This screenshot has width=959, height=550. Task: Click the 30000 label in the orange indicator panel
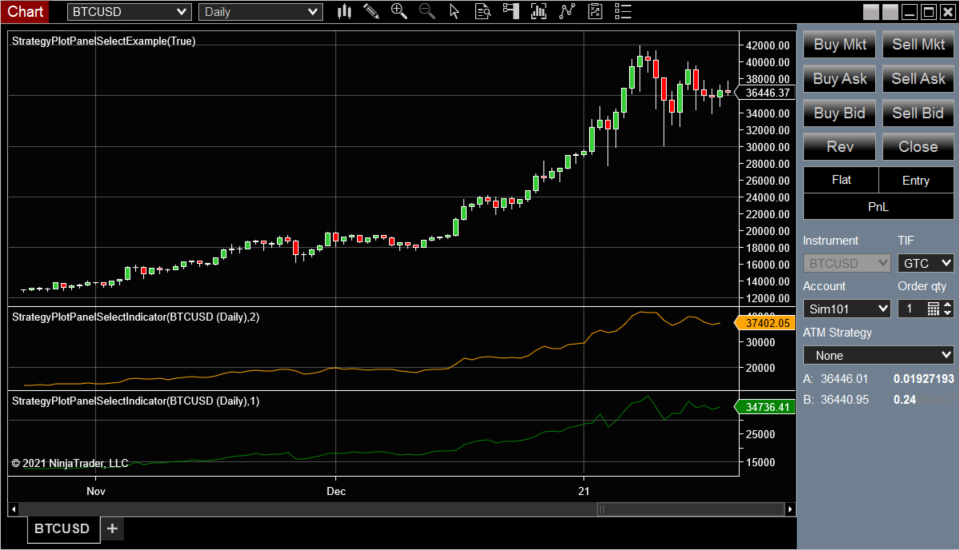[760, 343]
